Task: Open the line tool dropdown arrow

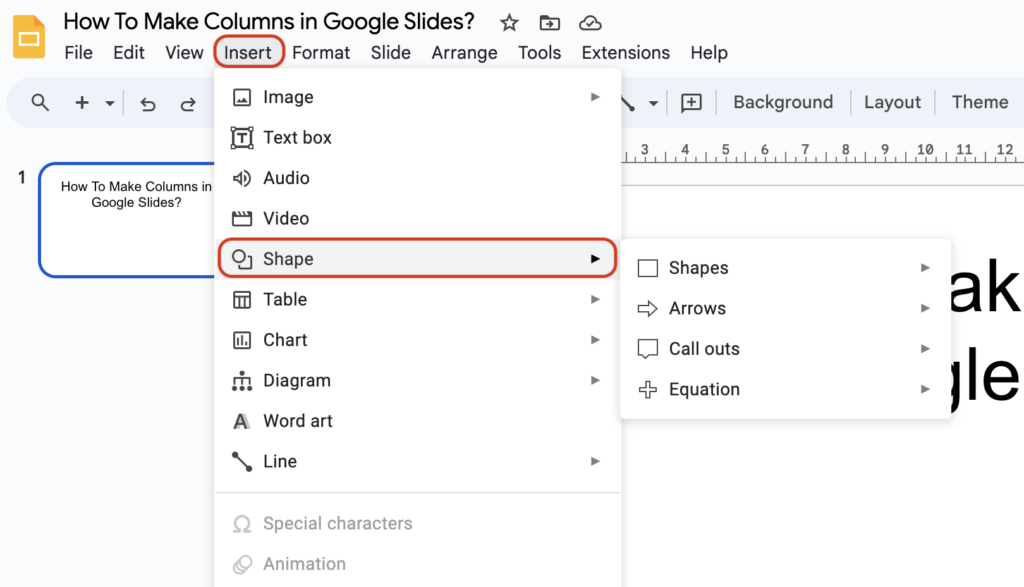Action: click(x=655, y=102)
